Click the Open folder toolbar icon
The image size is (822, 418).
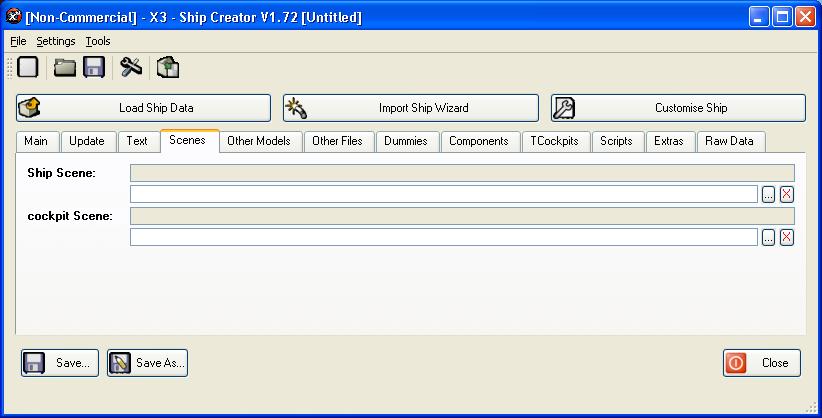pos(65,67)
